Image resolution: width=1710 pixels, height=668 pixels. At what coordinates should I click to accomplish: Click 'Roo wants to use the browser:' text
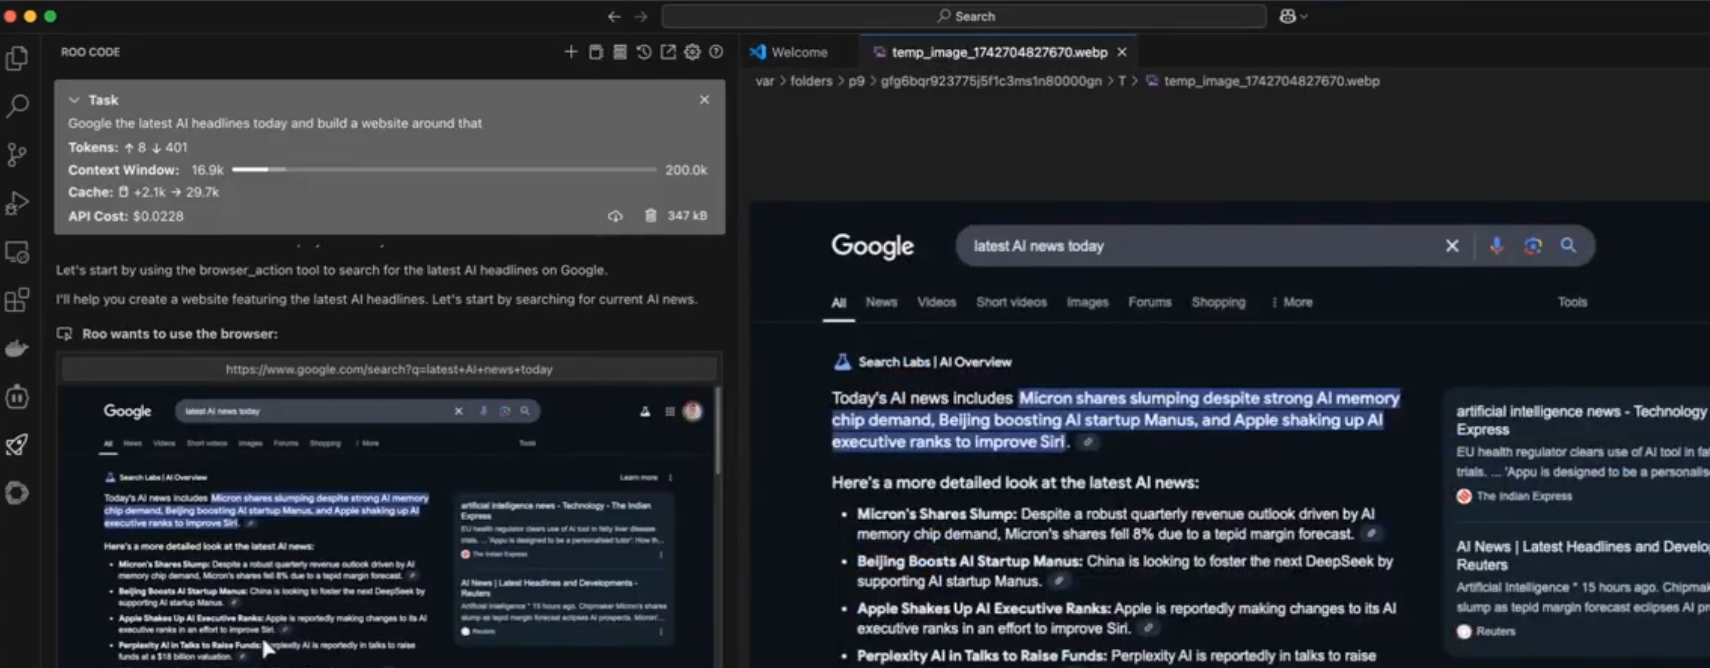[x=180, y=334]
